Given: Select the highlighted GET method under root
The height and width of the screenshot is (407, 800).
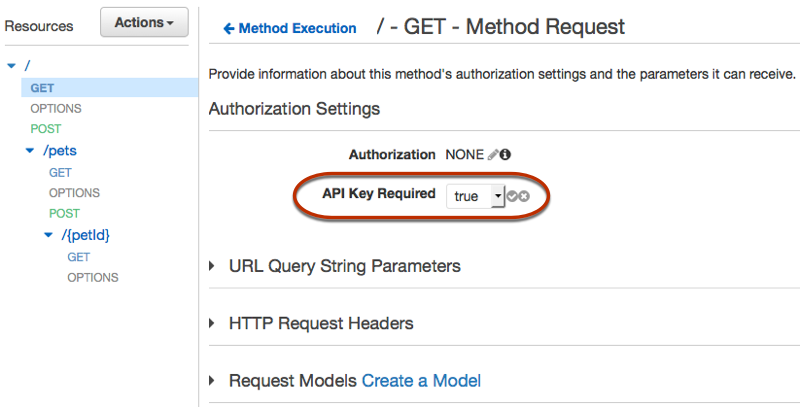Looking at the screenshot, I should 42,88.
